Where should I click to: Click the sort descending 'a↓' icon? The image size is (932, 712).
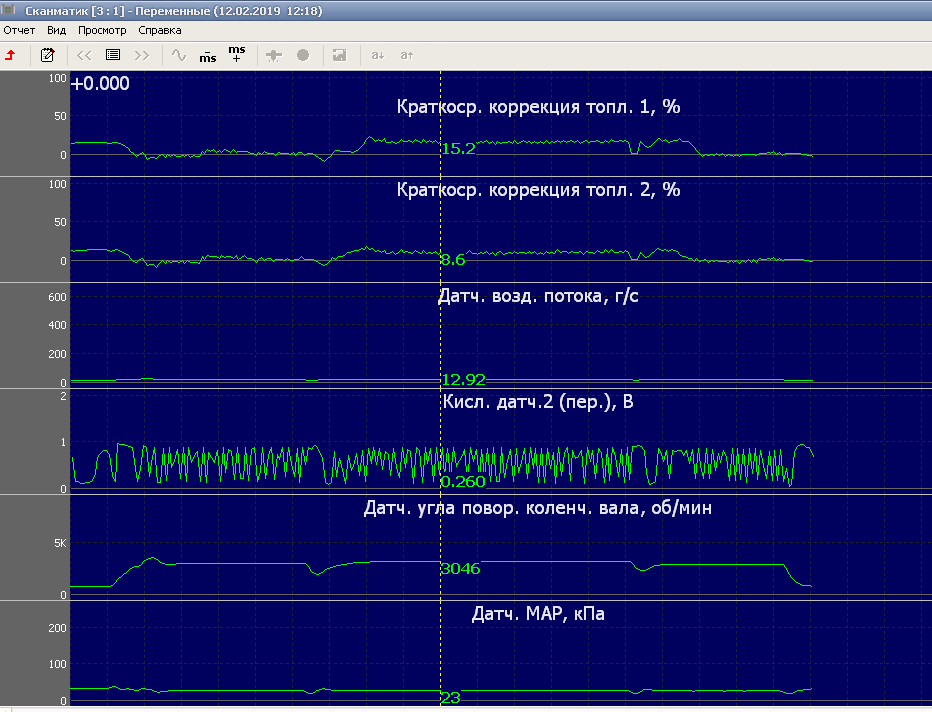tap(378, 55)
